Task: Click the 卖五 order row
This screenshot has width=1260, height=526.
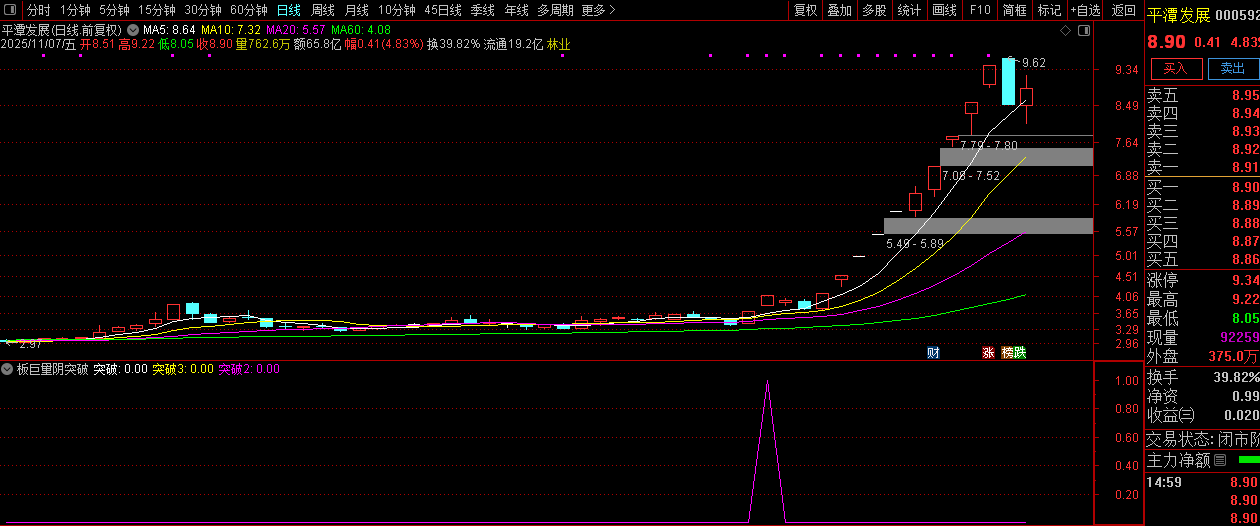Action: 1202,96
